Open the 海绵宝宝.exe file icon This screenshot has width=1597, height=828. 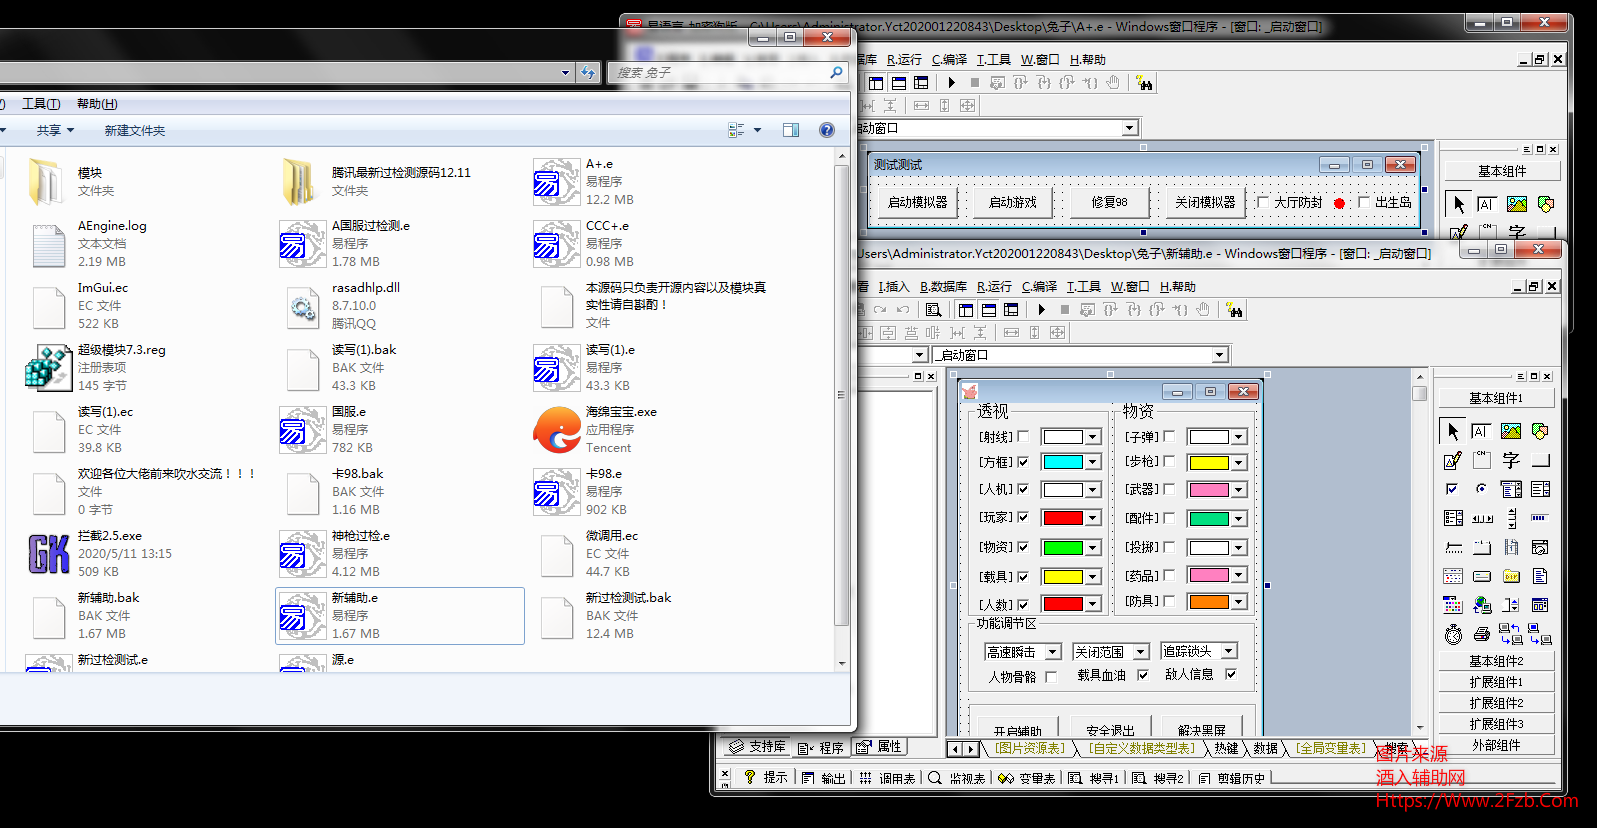point(557,430)
